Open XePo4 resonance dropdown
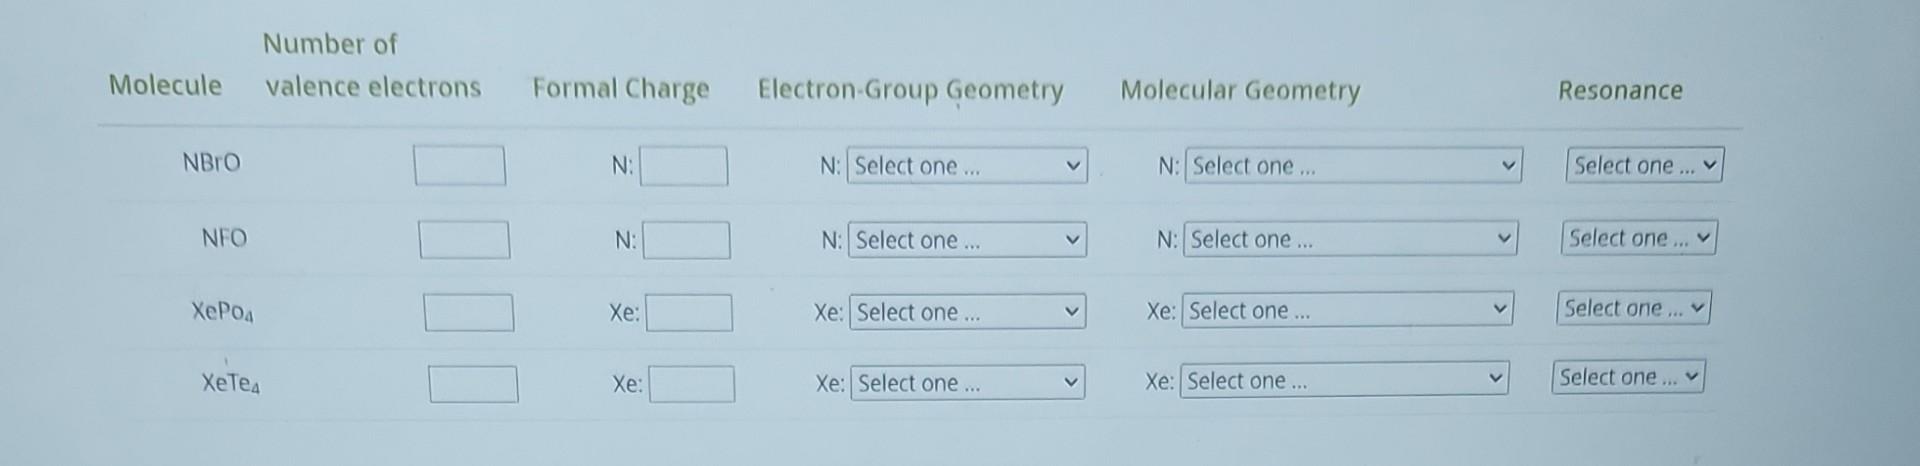Image resolution: width=1920 pixels, height=466 pixels. pyautogui.click(x=1634, y=307)
